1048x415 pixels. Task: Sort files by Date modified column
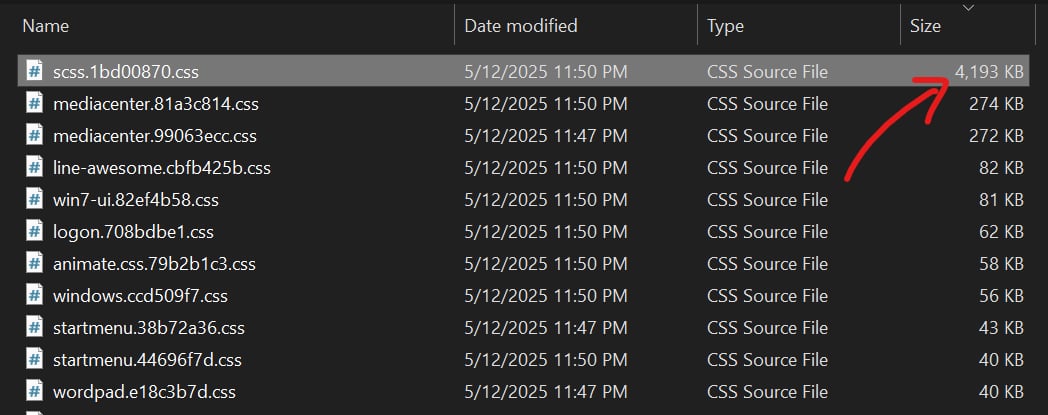(521, 26)
